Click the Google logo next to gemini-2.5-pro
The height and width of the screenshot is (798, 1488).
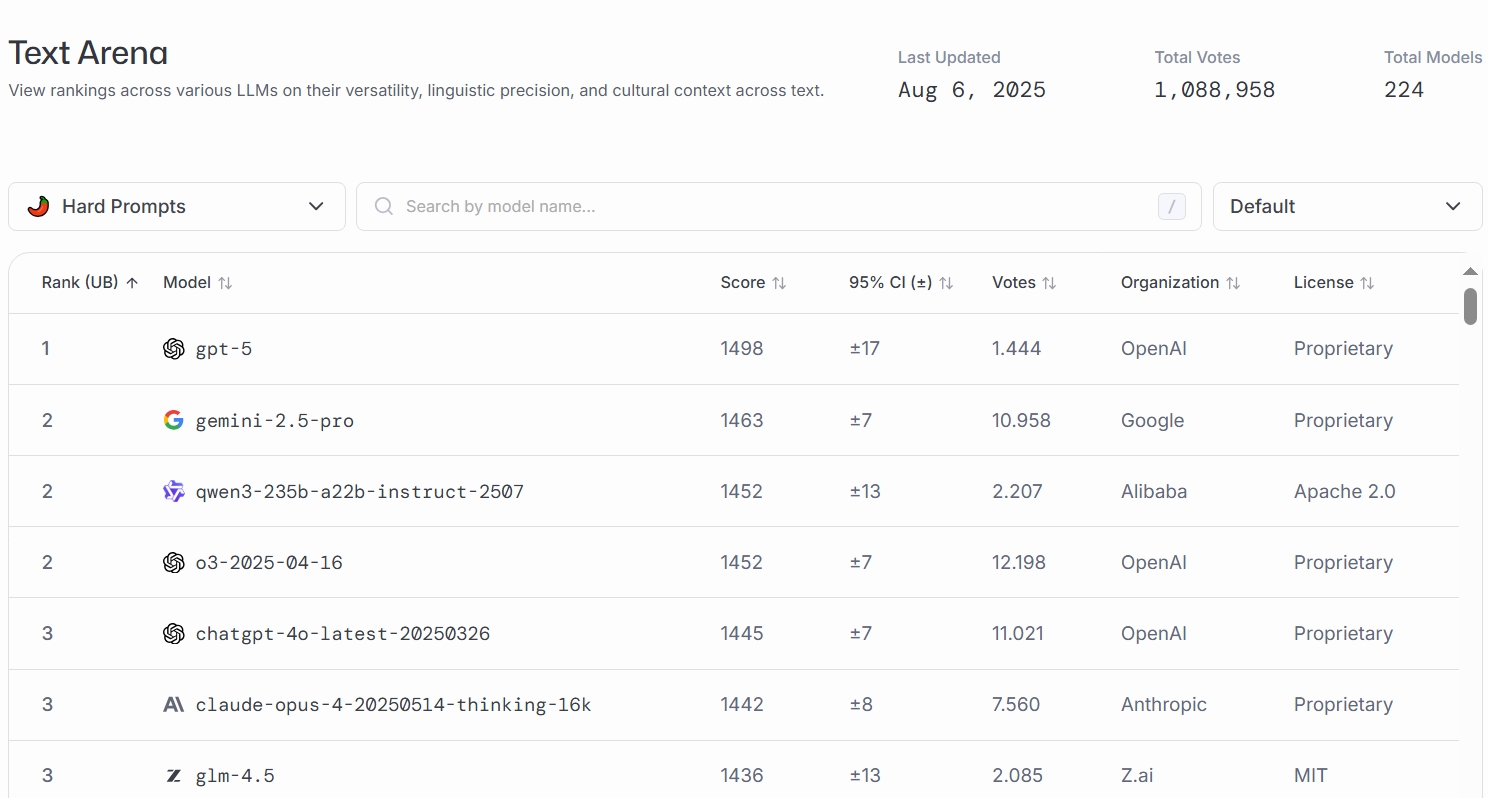[174, 420]
